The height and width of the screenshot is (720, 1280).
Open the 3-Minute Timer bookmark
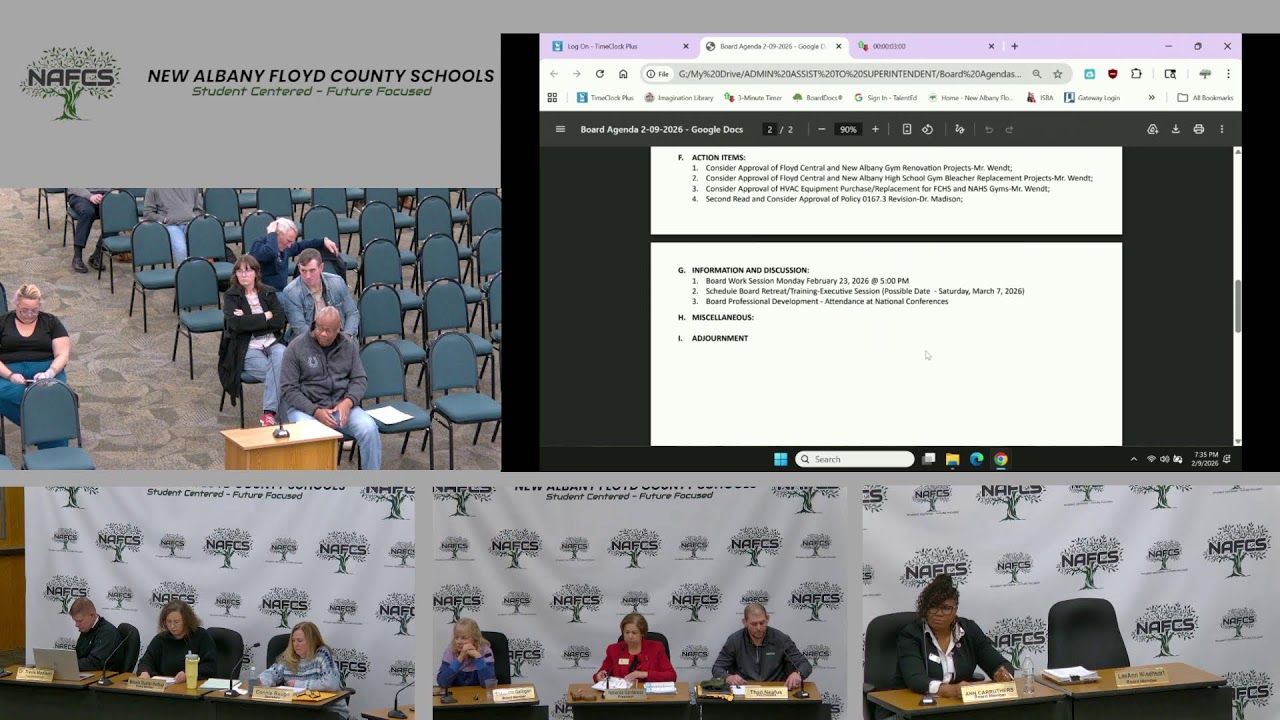click(753, 98)
